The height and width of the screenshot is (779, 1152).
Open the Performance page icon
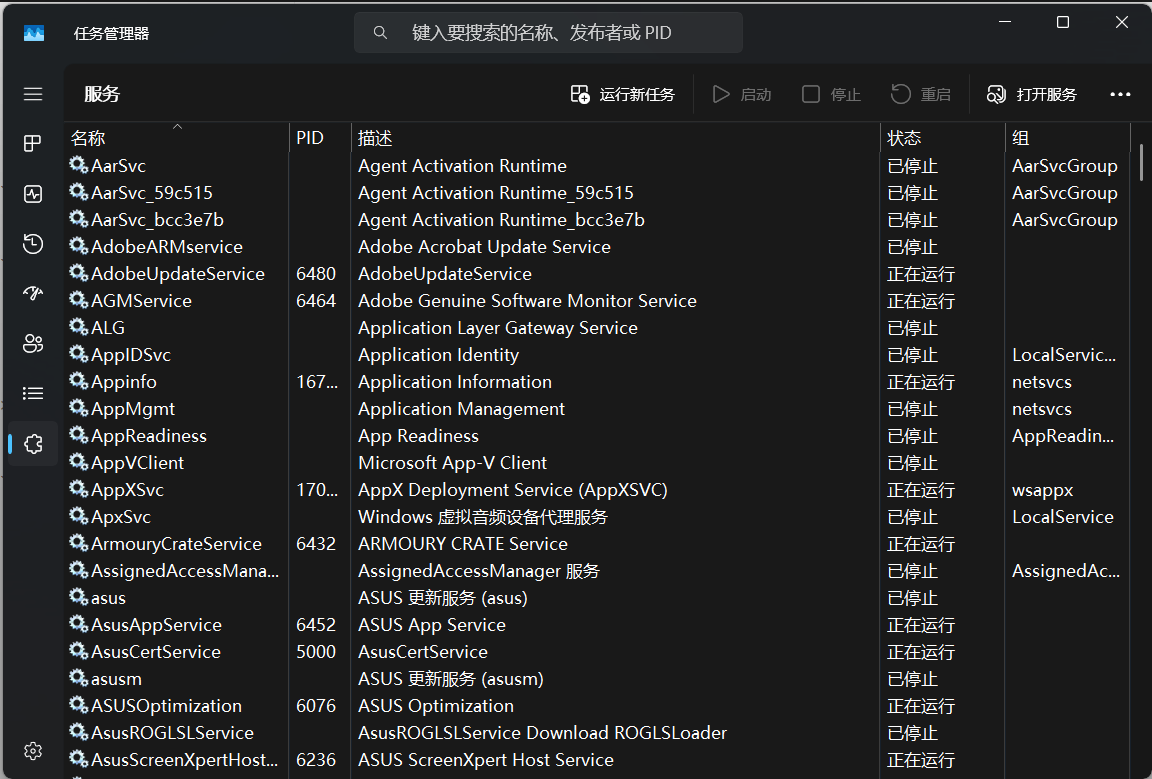(x=33, y=194)
